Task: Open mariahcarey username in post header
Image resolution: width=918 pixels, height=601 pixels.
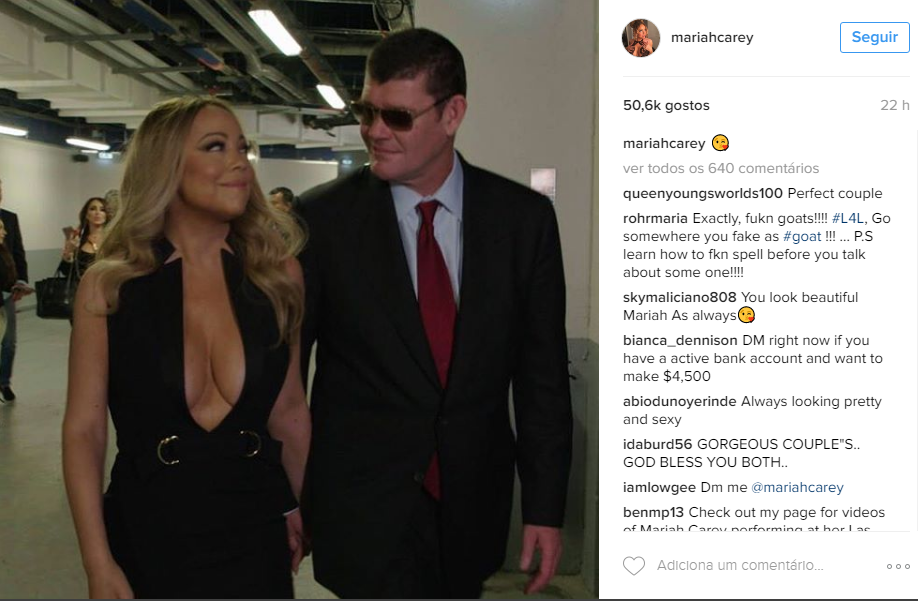Action: pos(712,37)
